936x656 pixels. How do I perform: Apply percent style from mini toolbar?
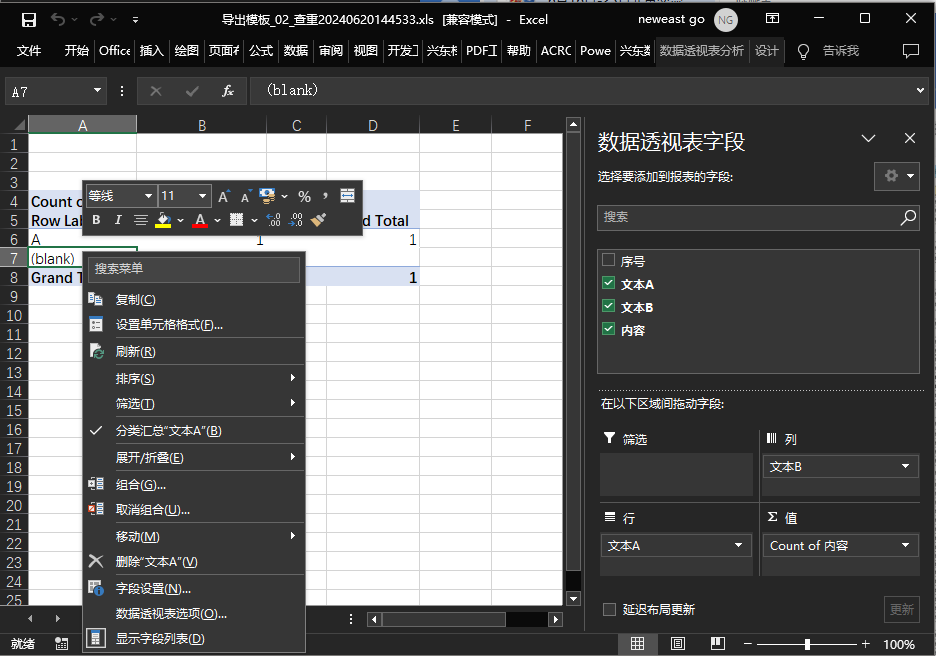304,196
